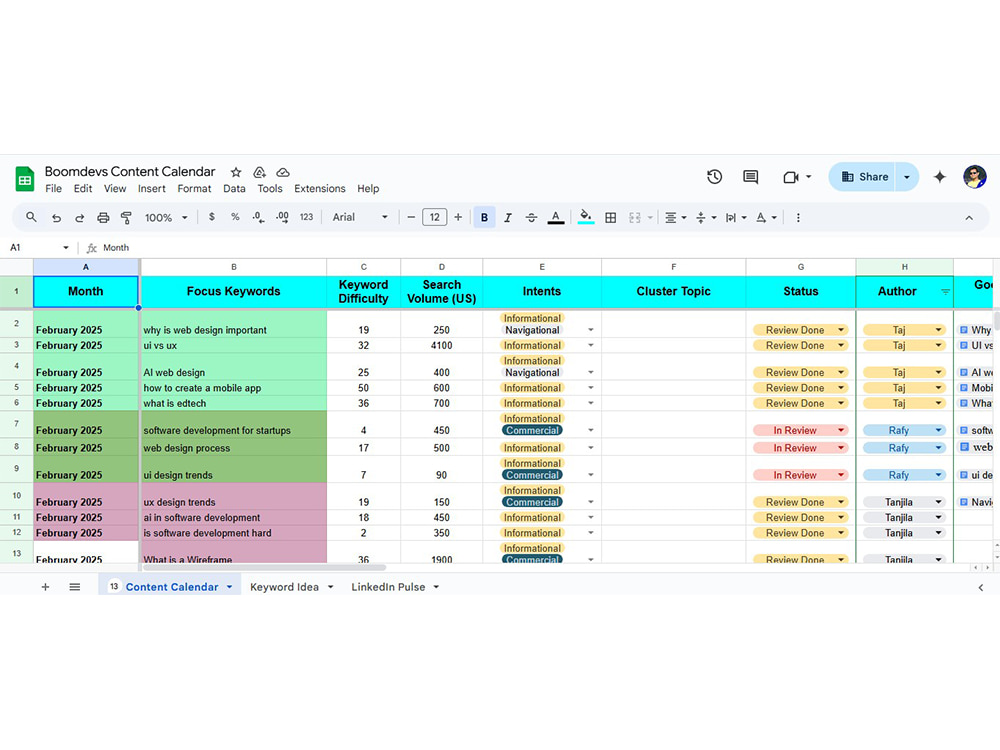The image size is (1000, 750).
Task: Open the Insert menu
Action: tap(152, 189)
